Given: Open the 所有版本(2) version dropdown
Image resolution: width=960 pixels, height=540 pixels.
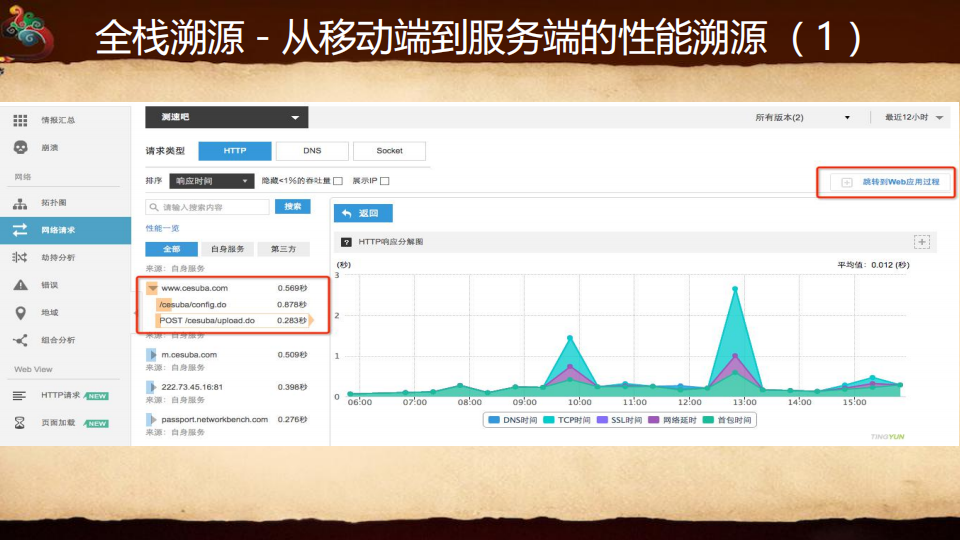Looking at the screenshot, I should click(802, 117).
